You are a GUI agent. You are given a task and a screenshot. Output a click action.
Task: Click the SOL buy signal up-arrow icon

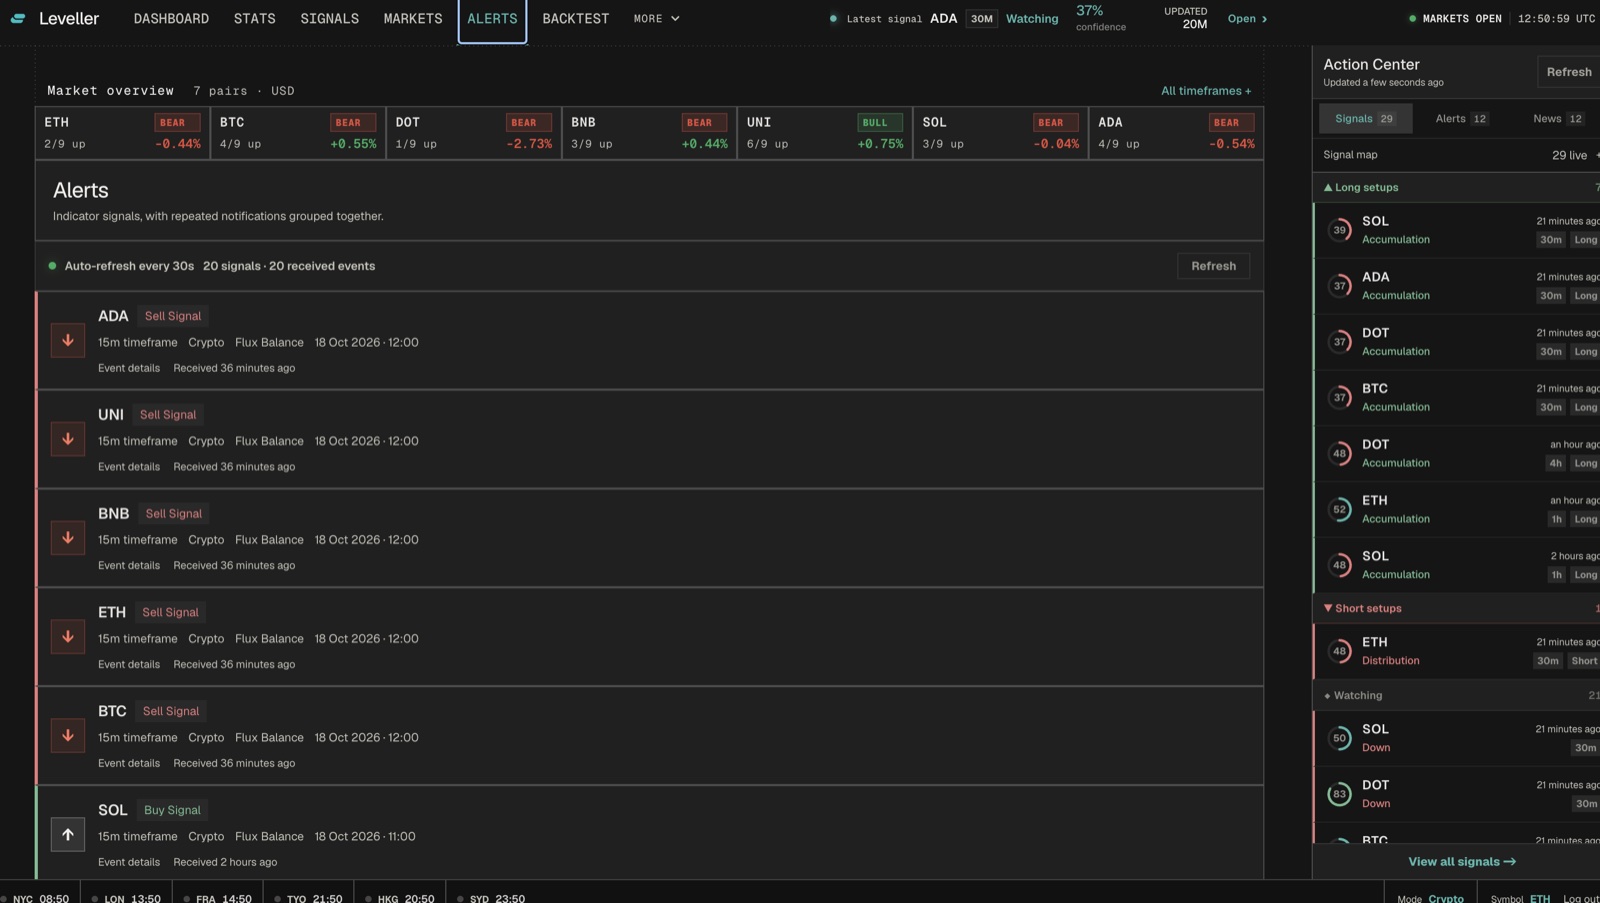[x=68, y=835]
